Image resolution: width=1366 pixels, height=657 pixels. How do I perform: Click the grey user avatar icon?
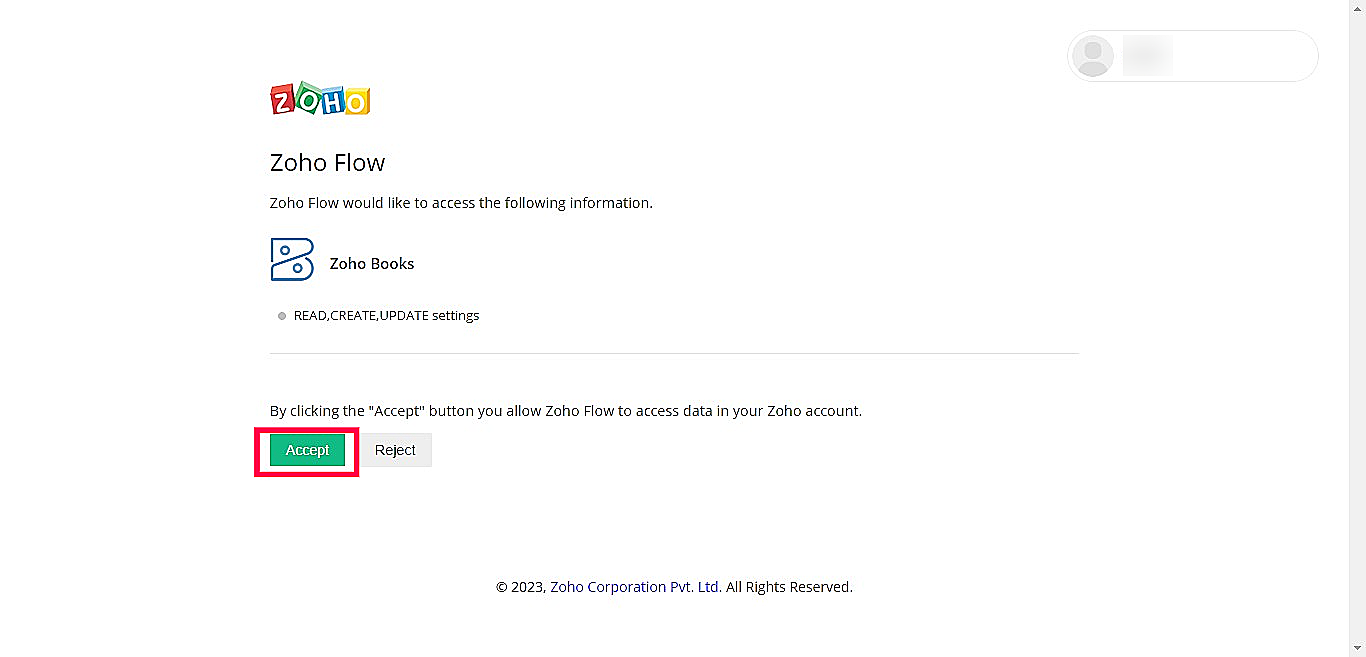(x=1093, y=56)
